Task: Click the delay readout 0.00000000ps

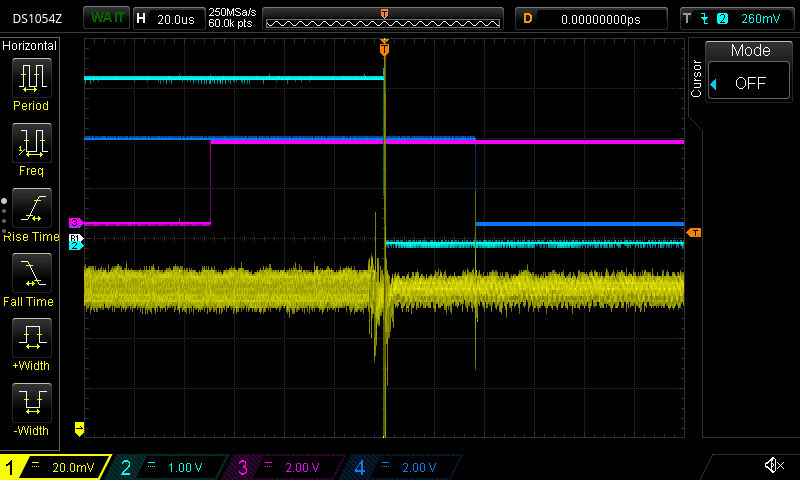Action: pos(600,18)
